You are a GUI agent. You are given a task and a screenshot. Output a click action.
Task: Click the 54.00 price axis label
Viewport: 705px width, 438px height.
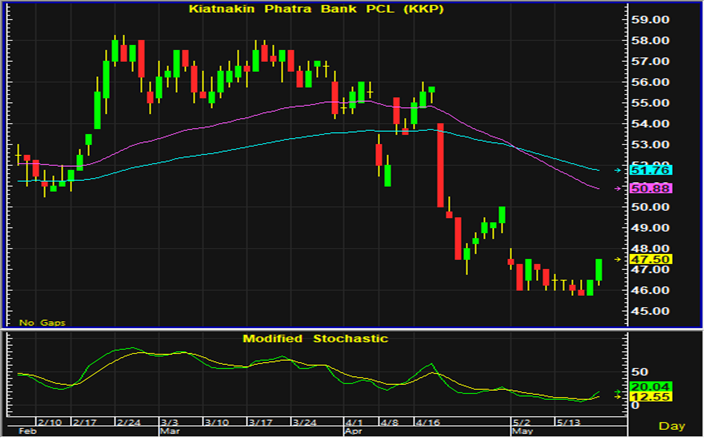[x=650, y=124]
